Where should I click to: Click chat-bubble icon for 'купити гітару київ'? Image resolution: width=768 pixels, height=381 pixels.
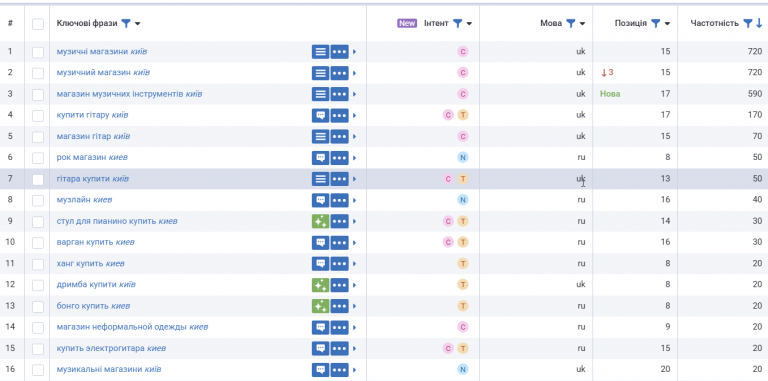tap(320, 115)
